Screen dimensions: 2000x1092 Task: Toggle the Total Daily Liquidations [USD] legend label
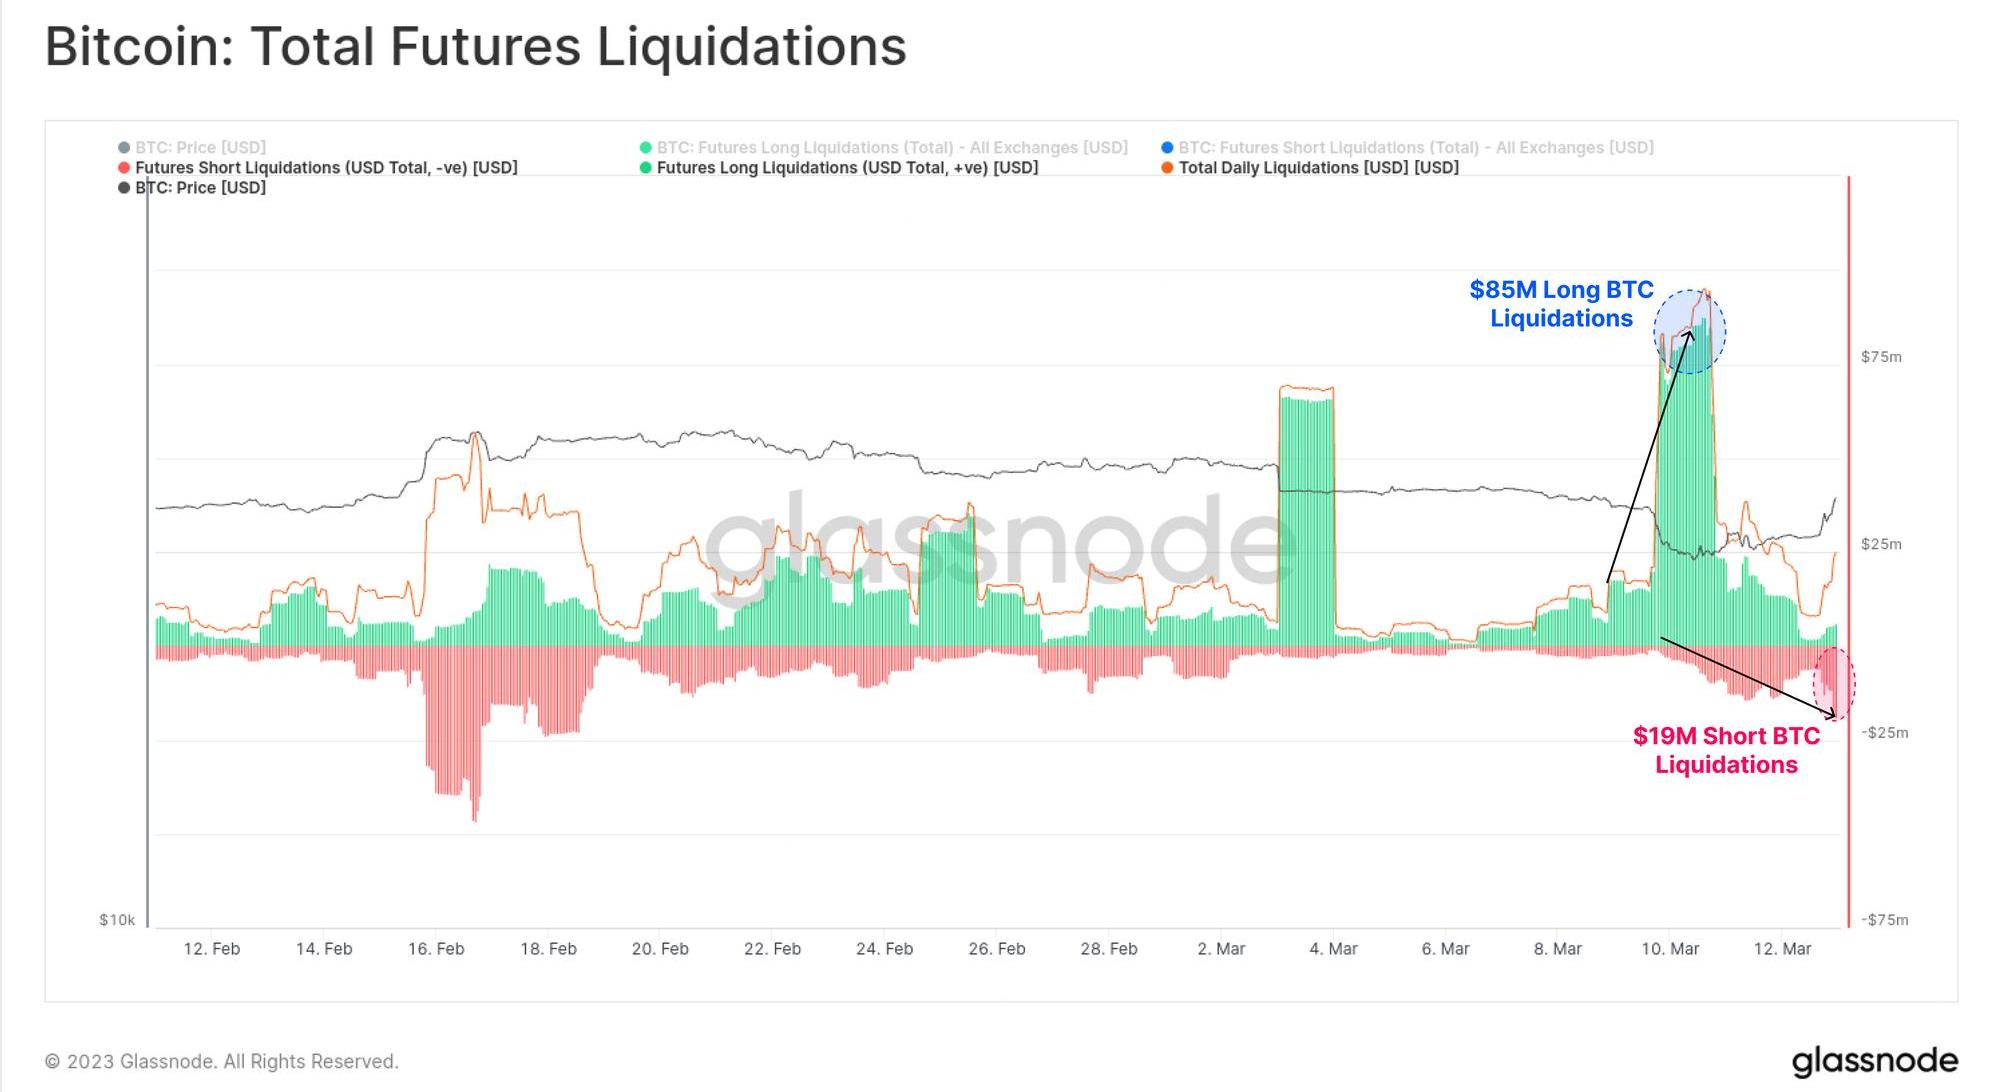point(1318,168)
